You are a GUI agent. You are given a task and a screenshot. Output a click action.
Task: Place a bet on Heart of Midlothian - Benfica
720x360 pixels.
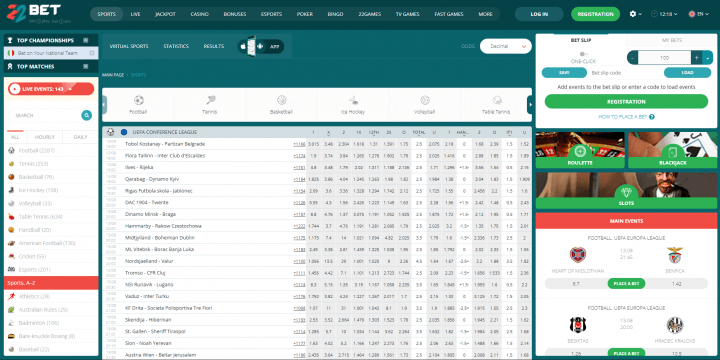pos(626,284)
